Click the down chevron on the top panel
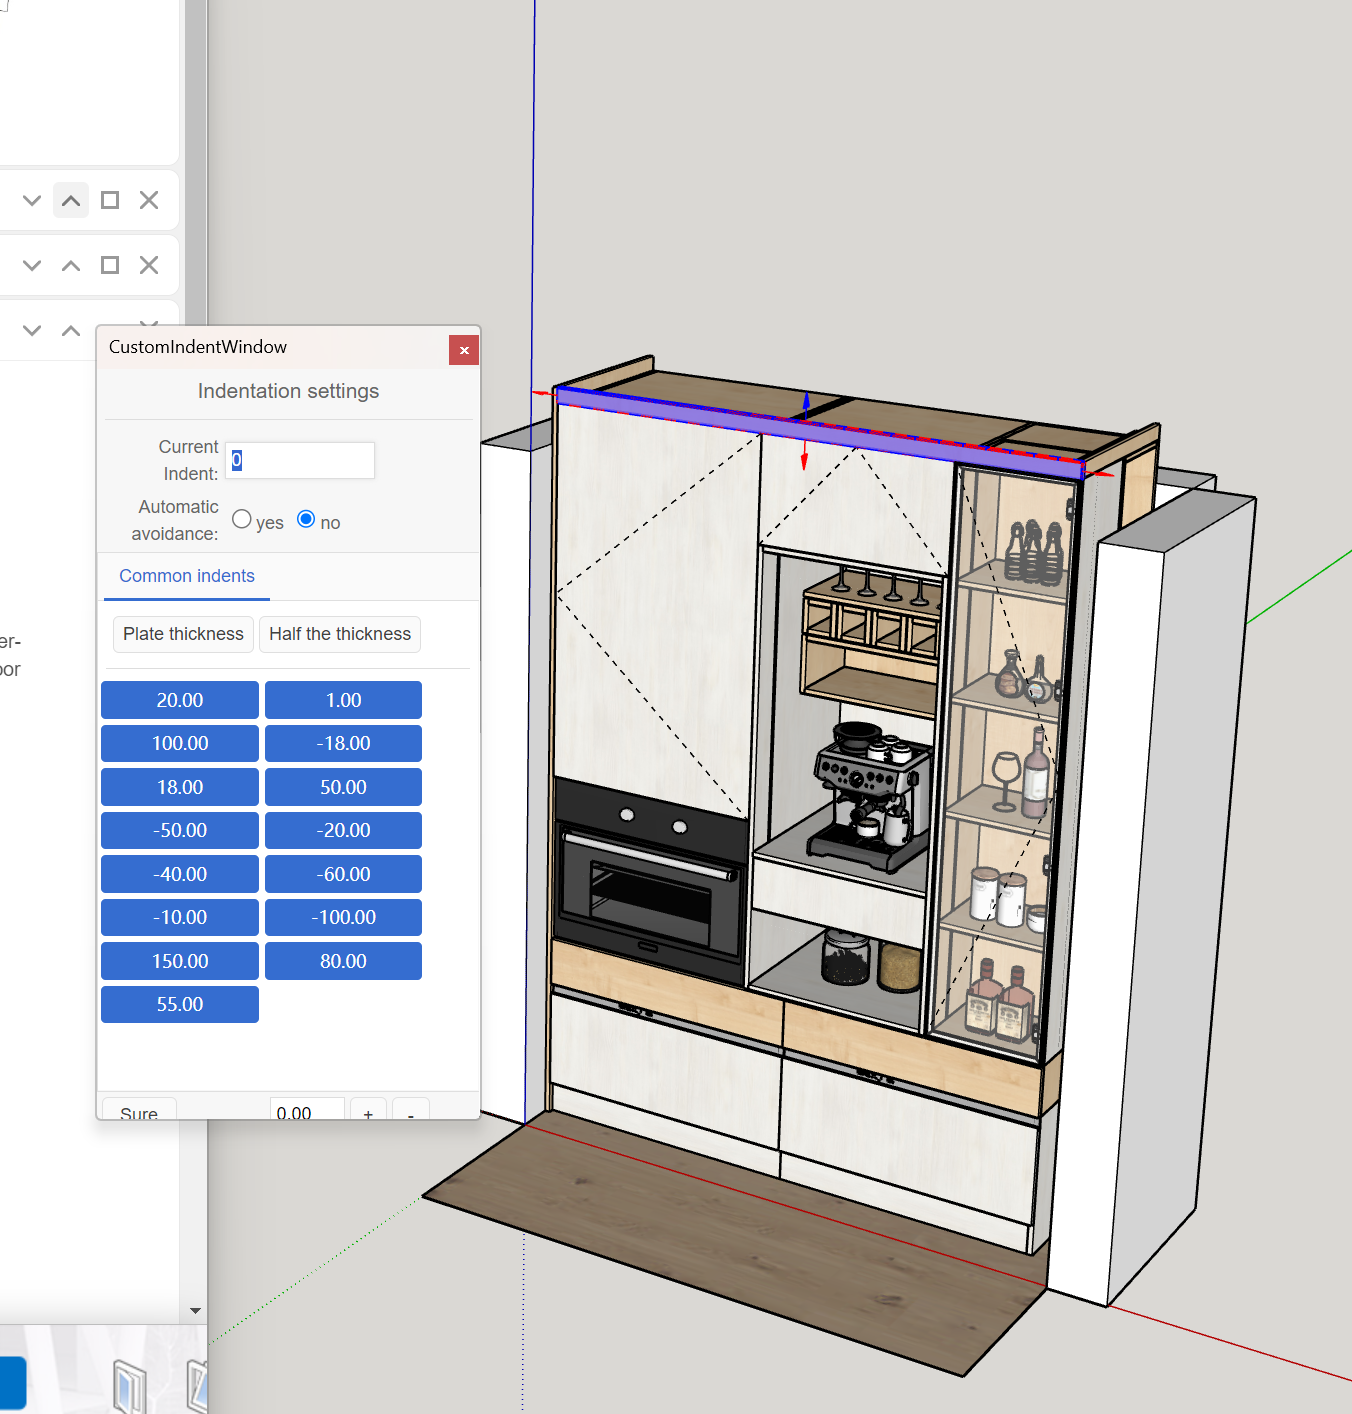This screenshot has width=1352, height=1414. point(30,200)
